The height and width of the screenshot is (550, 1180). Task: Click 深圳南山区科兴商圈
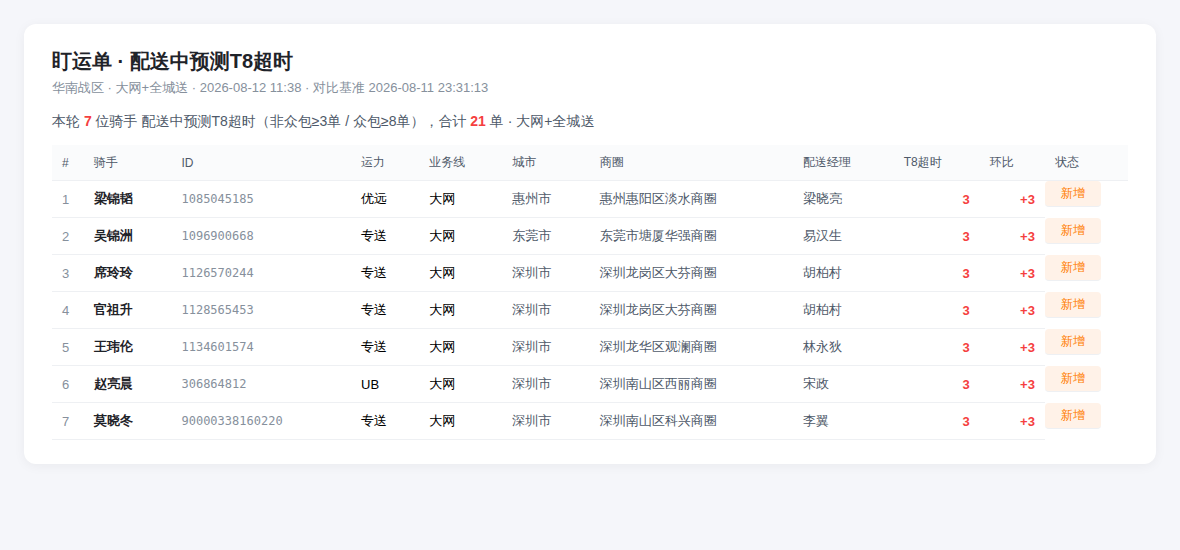click(658, 421)
